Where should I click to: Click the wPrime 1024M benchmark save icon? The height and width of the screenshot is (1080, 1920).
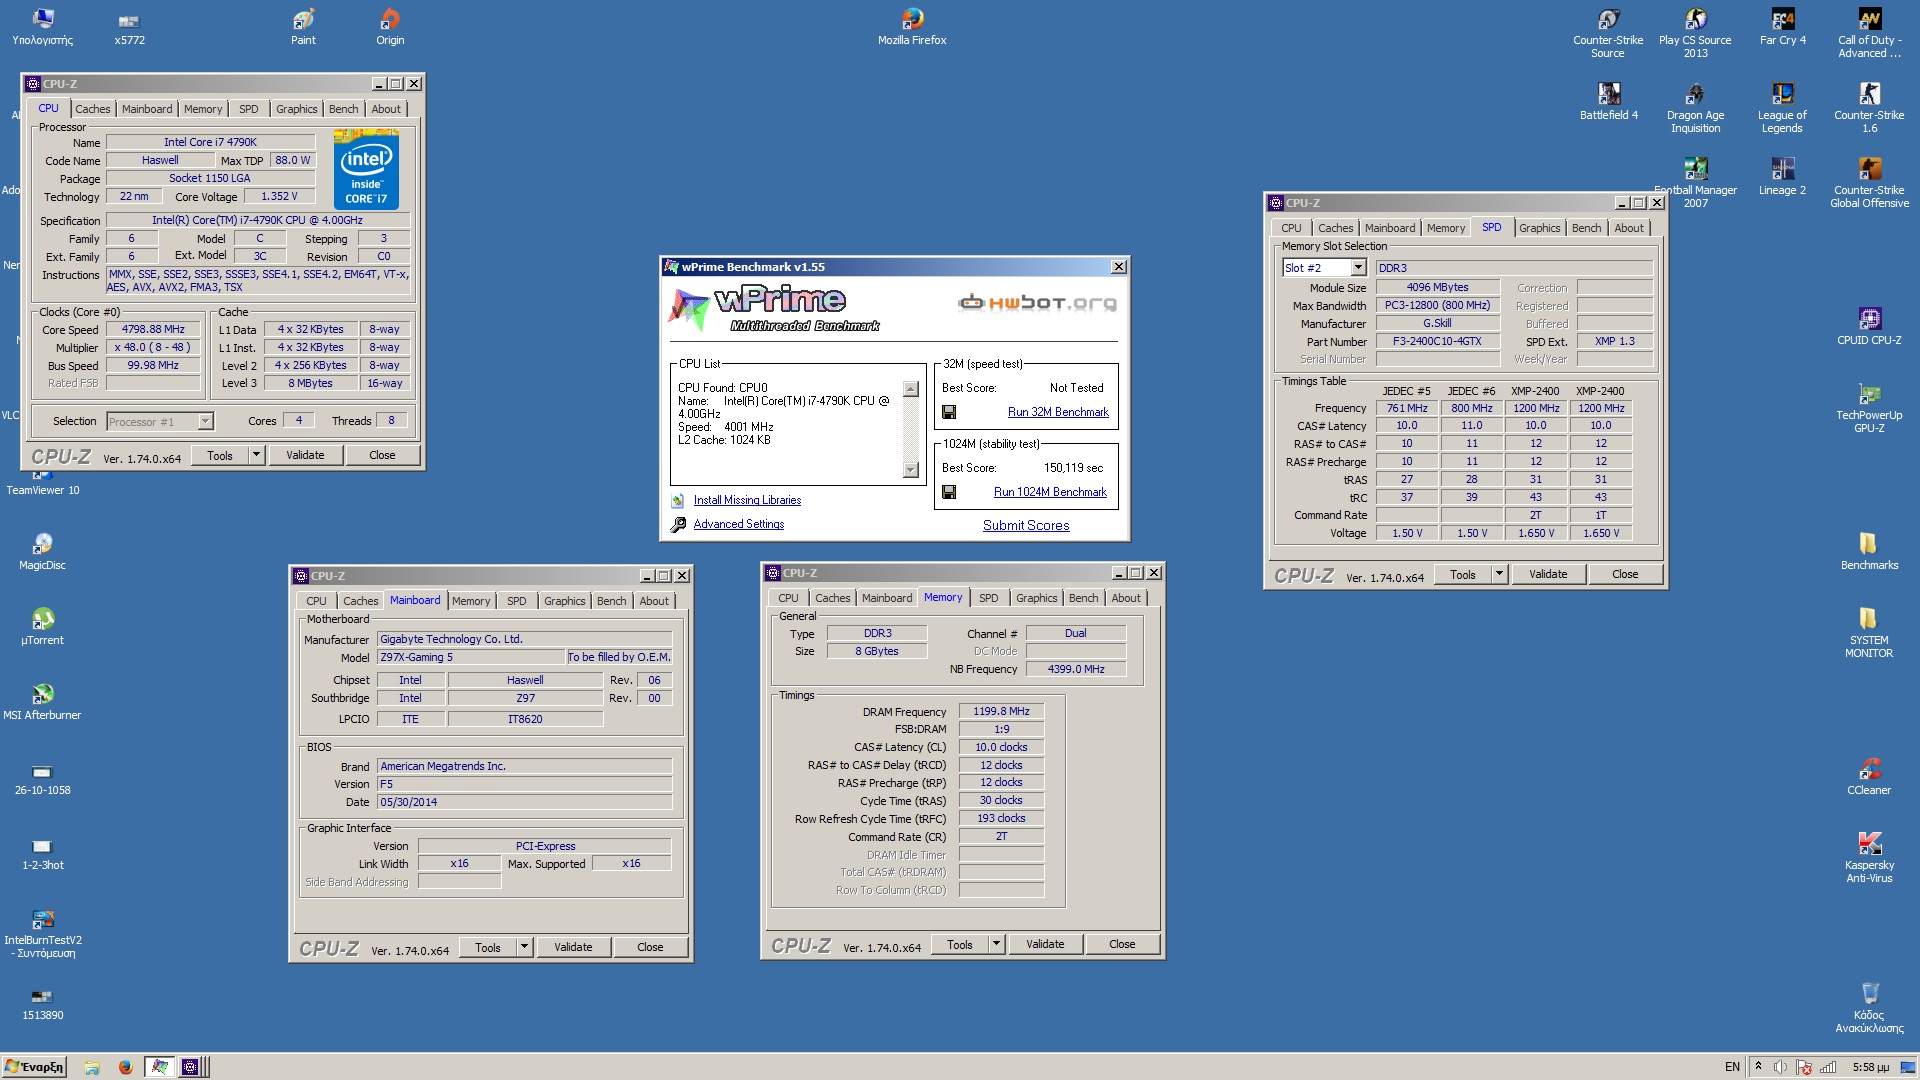[x=949, y=492]
